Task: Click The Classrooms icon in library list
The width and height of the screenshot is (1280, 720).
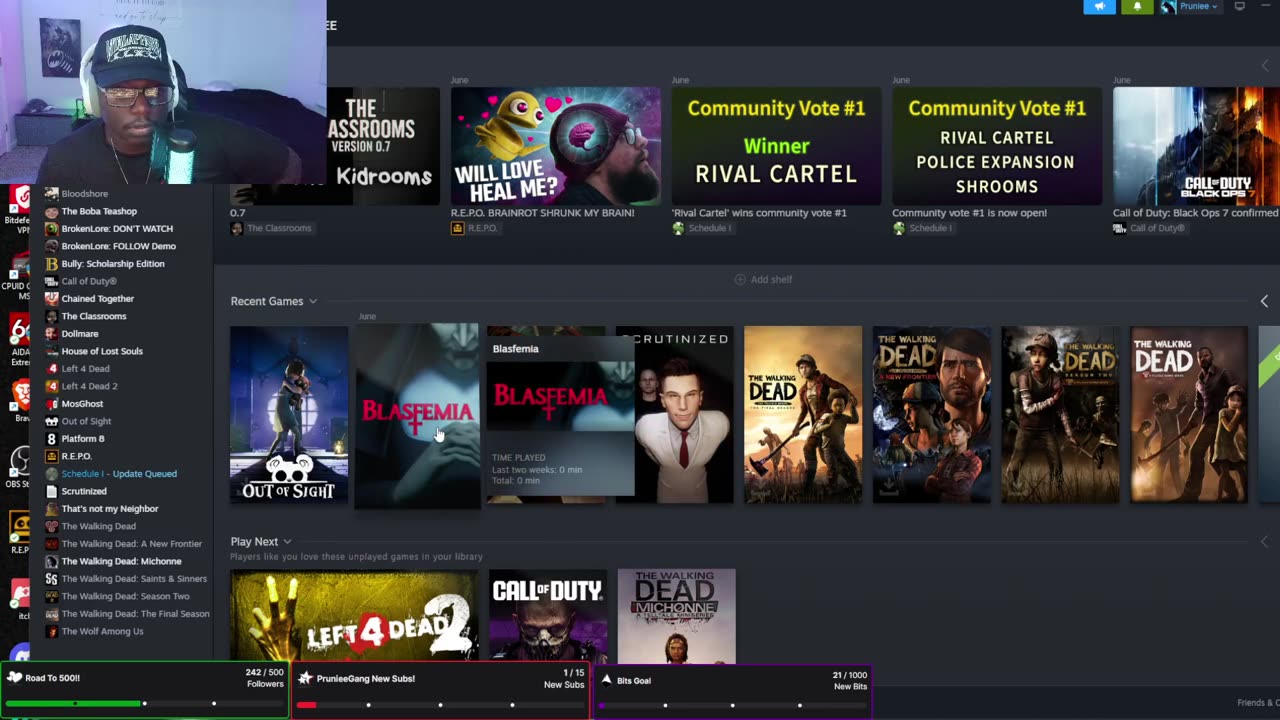Action: [x=52, y=316]
